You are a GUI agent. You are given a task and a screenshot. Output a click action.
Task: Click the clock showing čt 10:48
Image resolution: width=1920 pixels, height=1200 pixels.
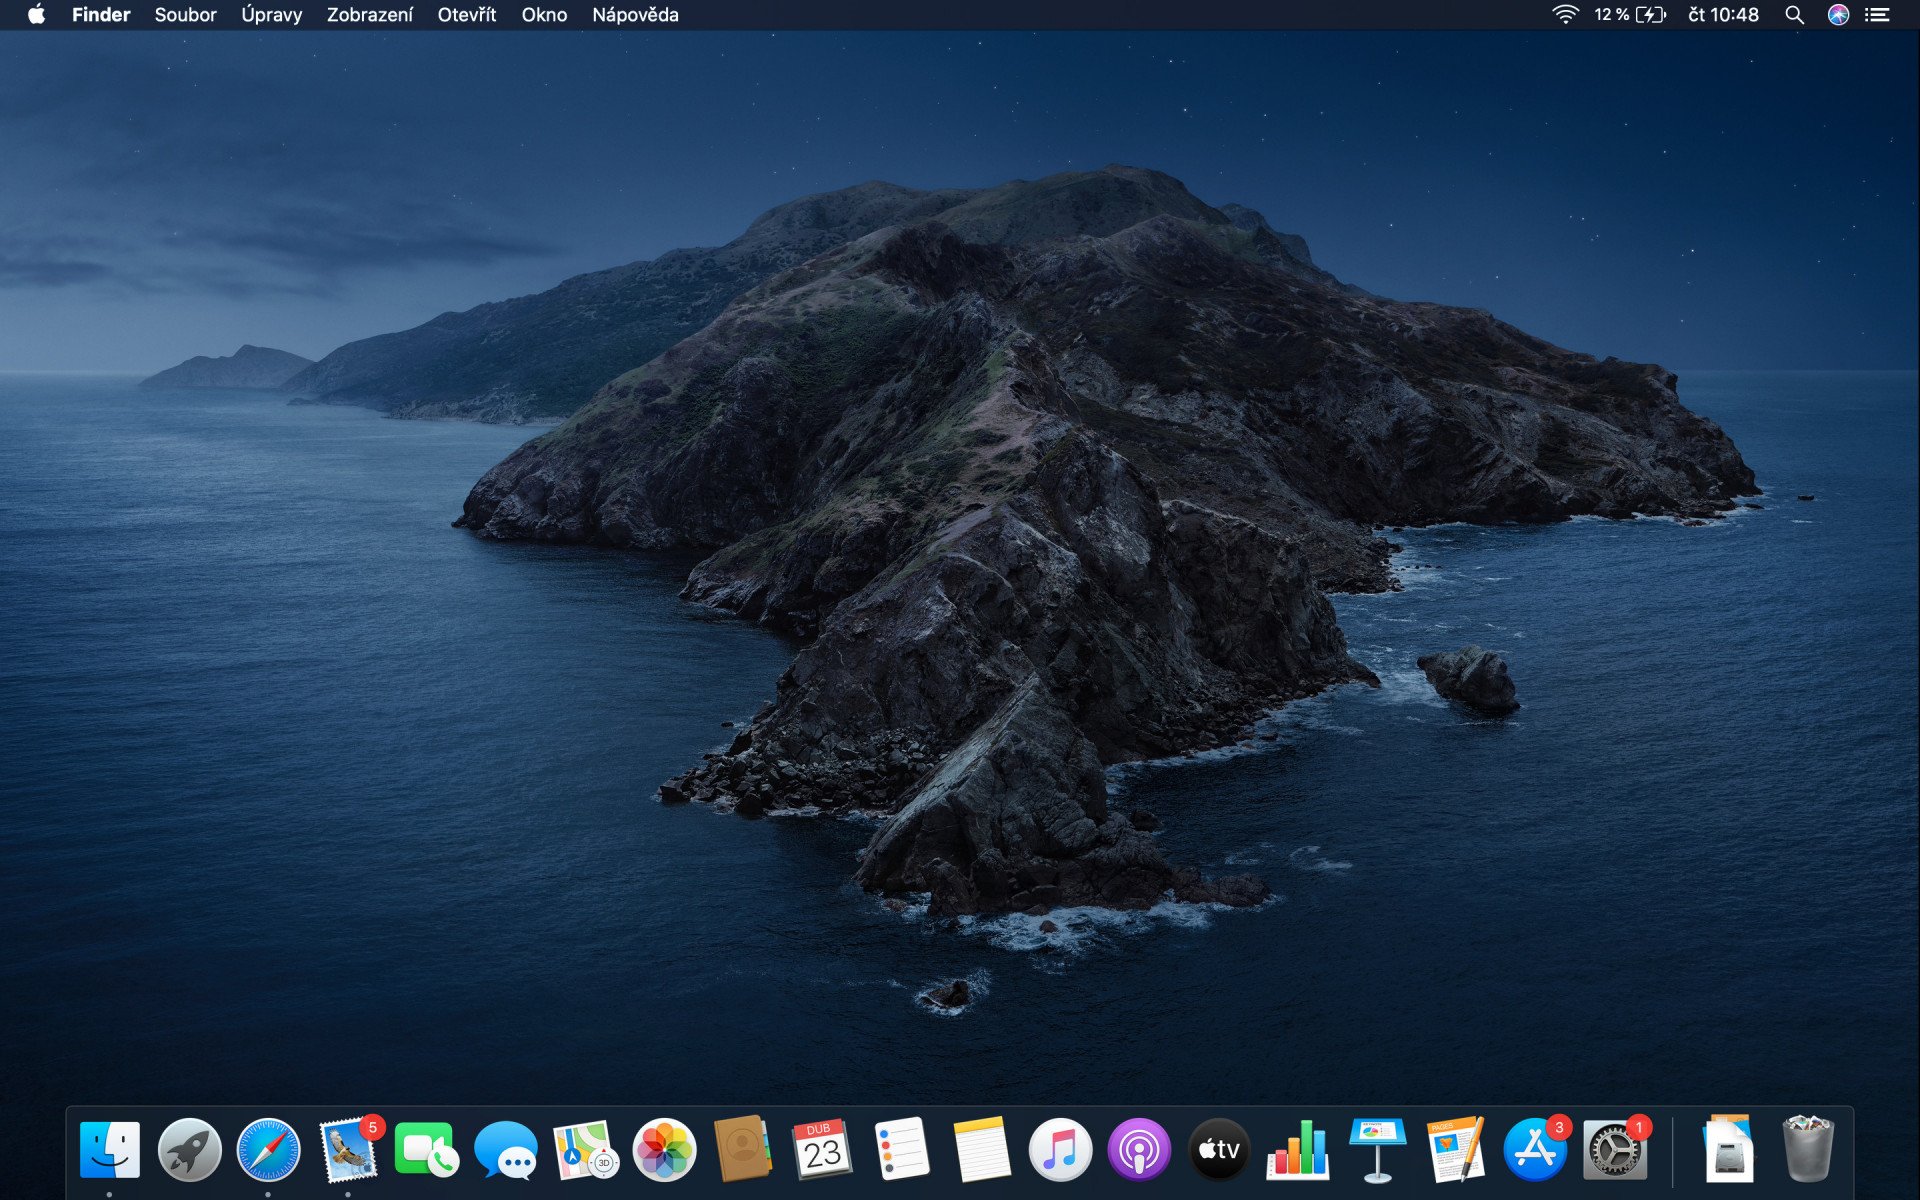(x=1723, y=14)
